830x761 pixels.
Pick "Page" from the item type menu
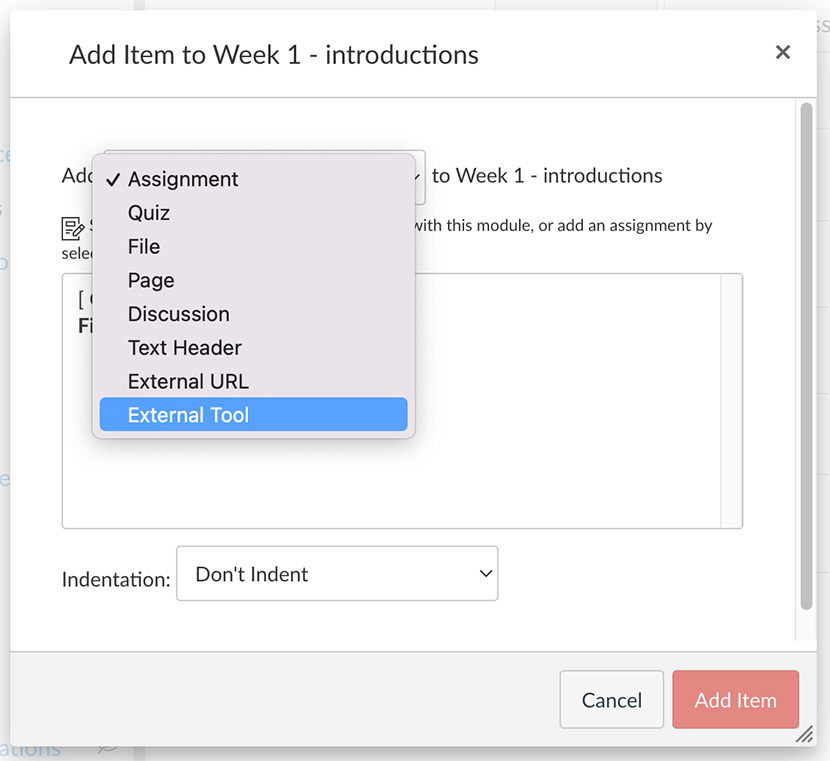[x=150, y=280]
